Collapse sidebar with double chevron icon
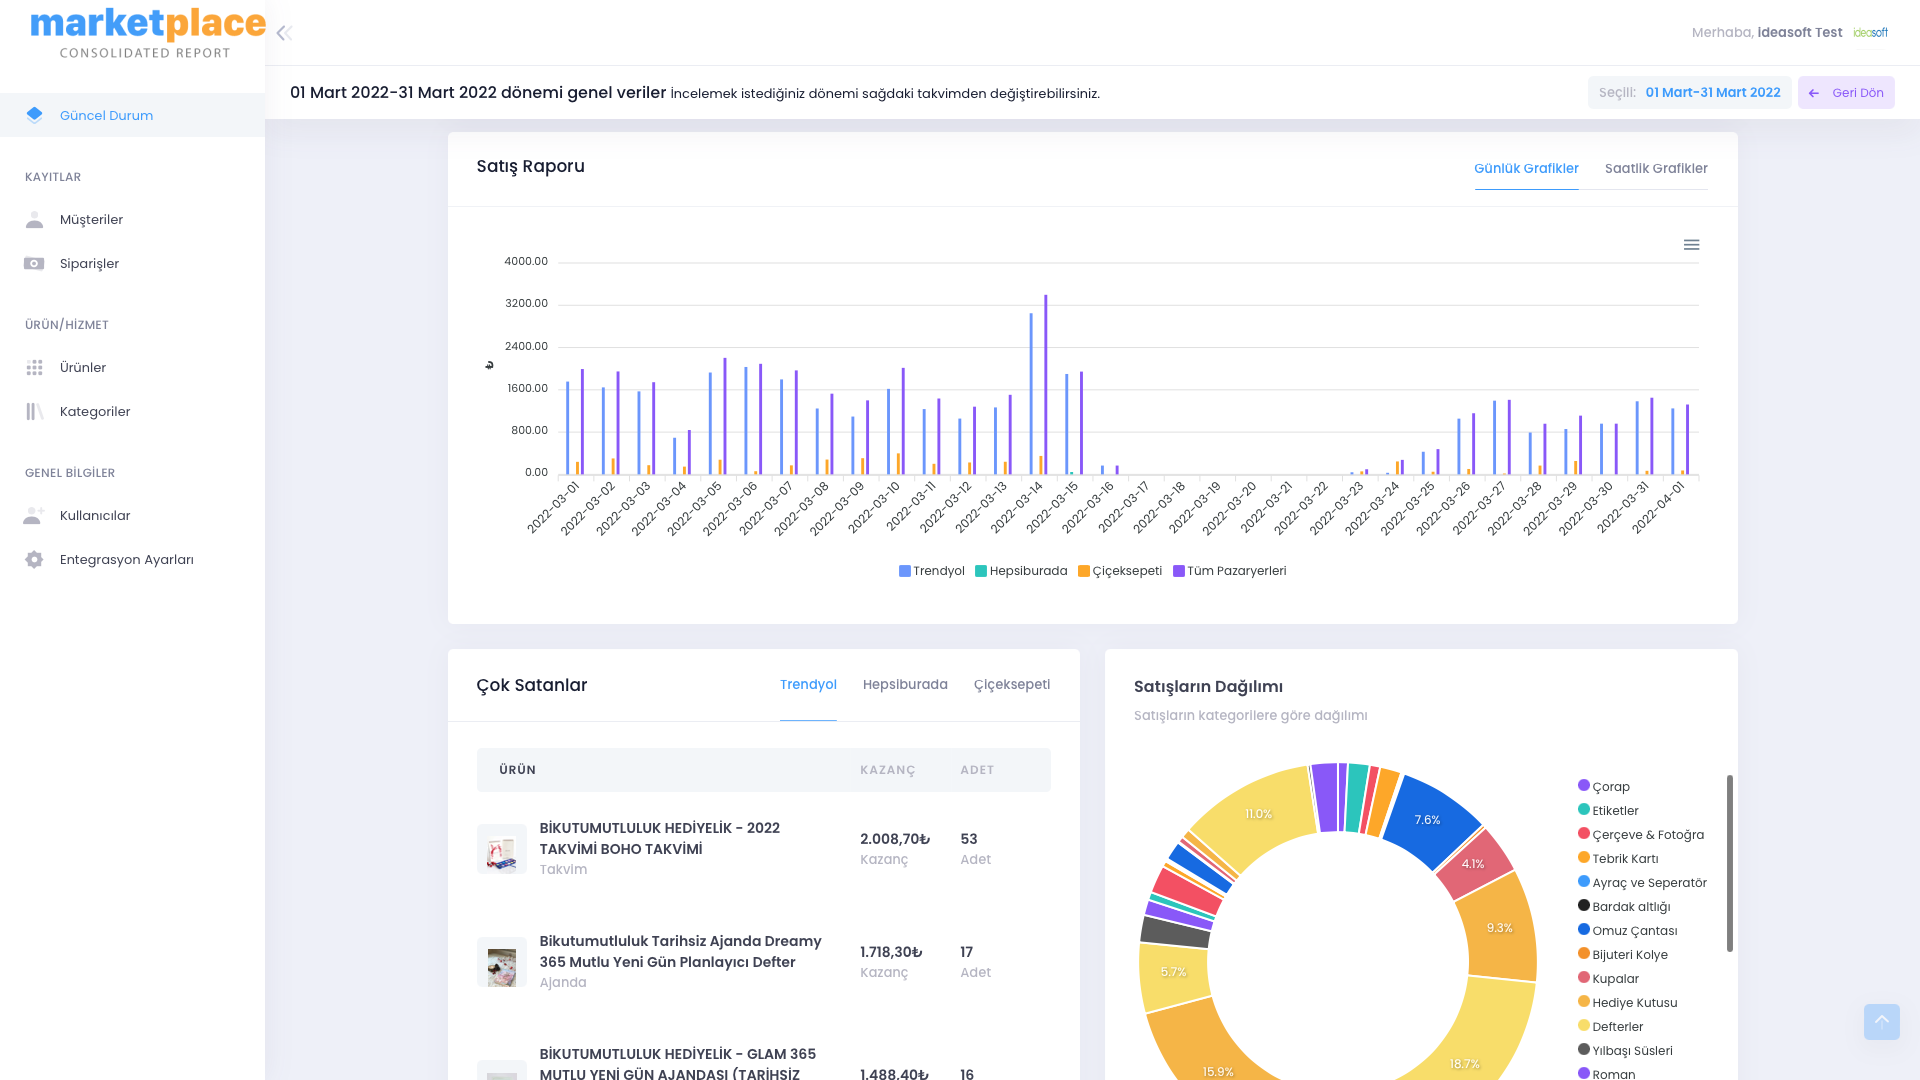 pyautogui.click(x=284, y=33)
